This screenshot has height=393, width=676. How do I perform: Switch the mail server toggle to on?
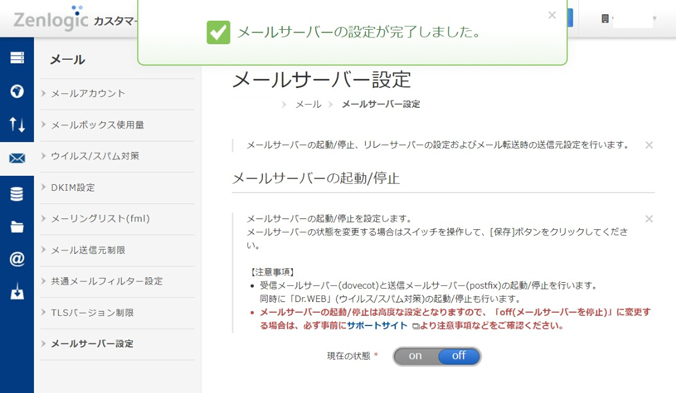(x=415, y=356)
